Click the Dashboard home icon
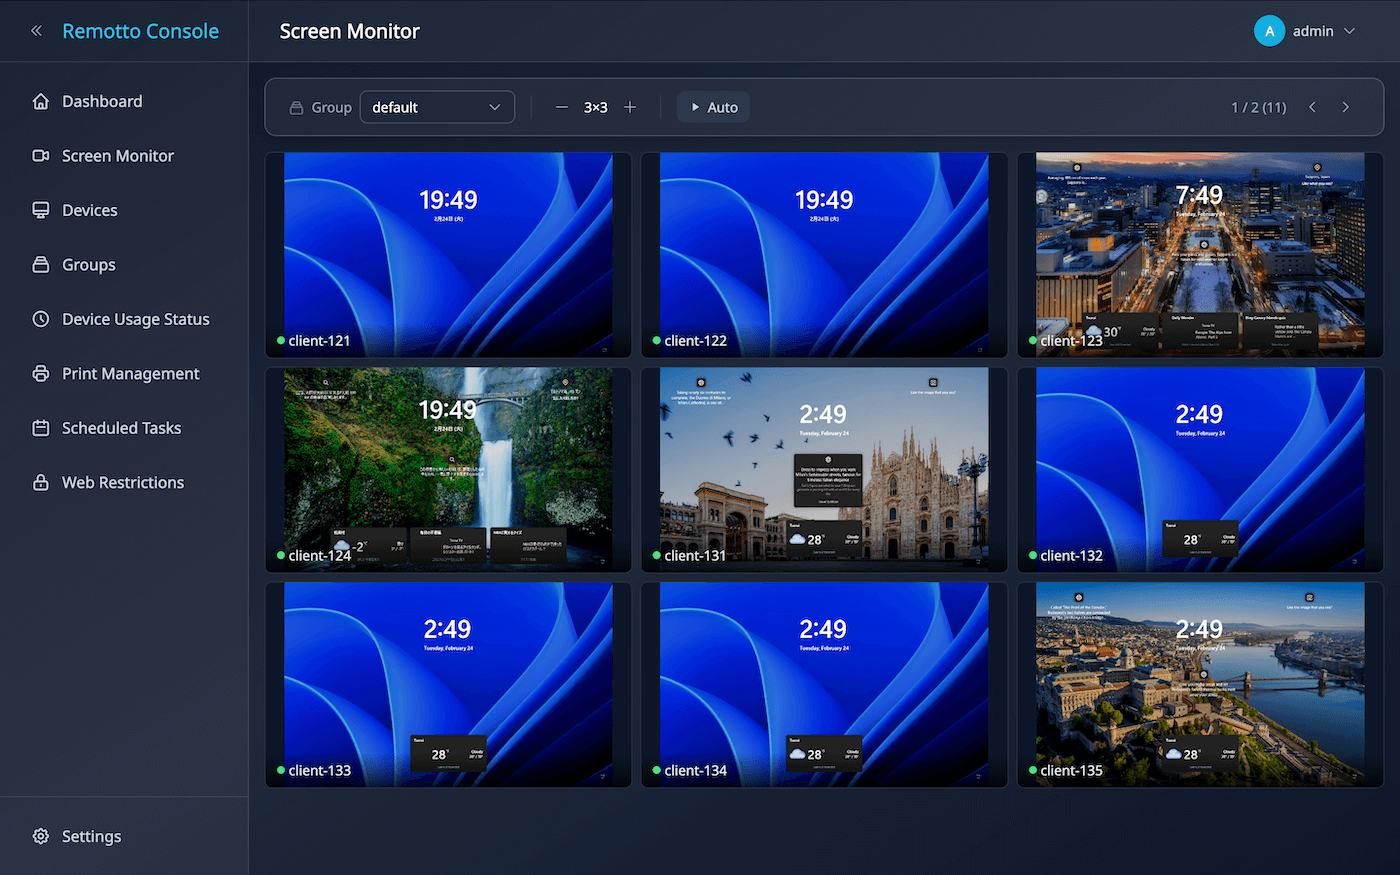Viewport: 1400px width, 875px height. [x=41, y=101]
